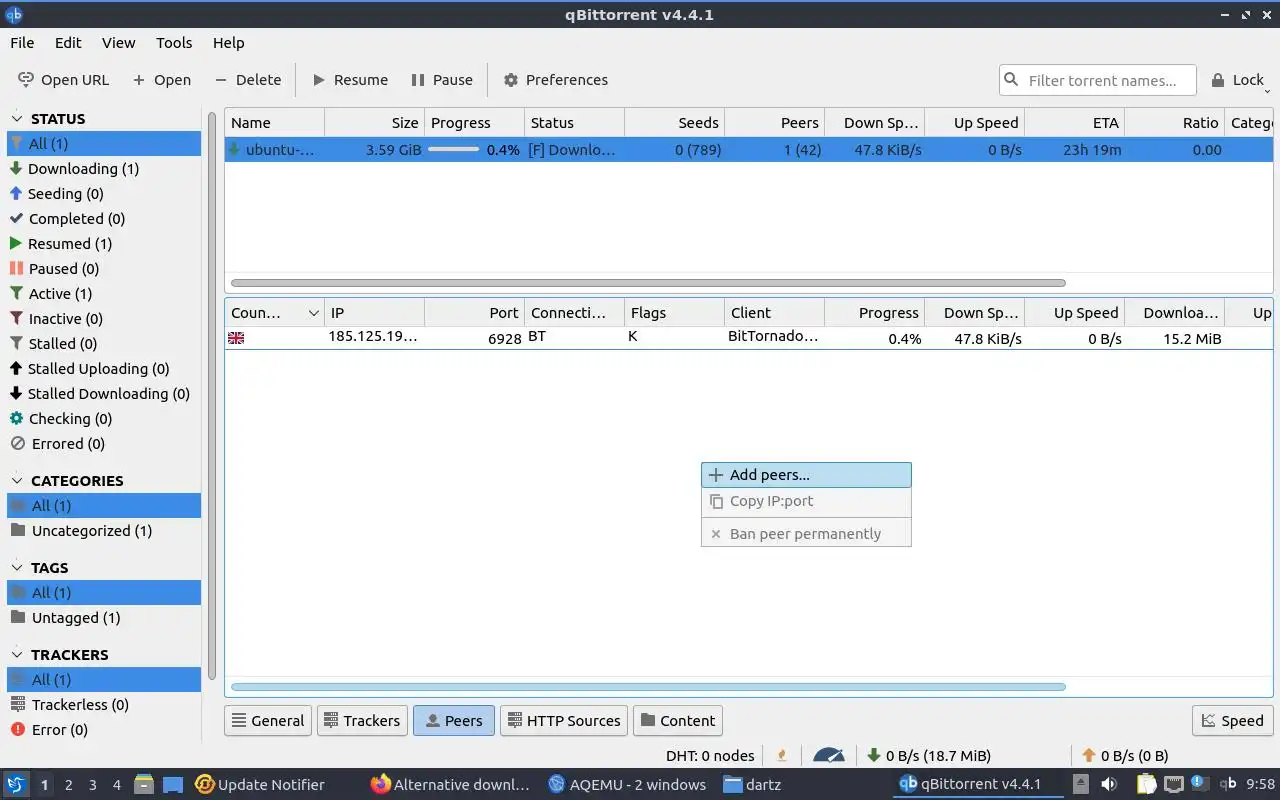Viewport: 1280px width, 800px height.
Task: Select the Stalled Downloading filter
Action: pos(99,394)
